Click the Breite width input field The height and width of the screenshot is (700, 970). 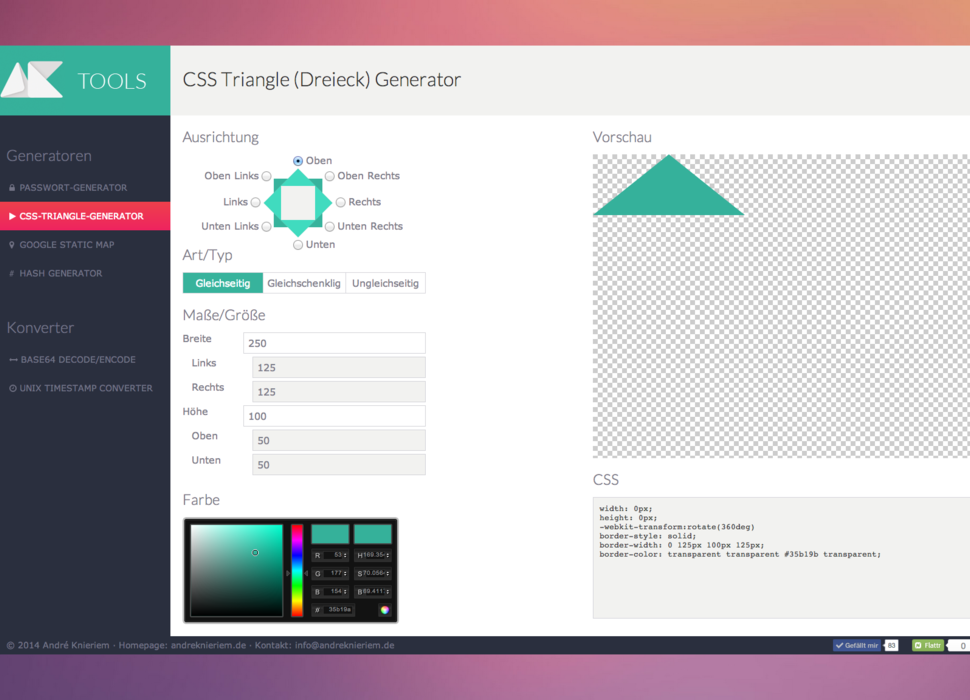pos(334,343)
